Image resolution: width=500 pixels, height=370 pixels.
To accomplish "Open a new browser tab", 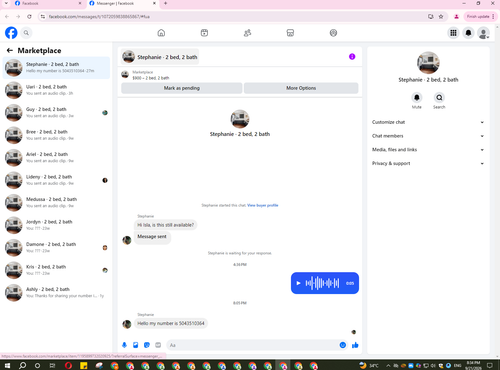I will [165, 3].
